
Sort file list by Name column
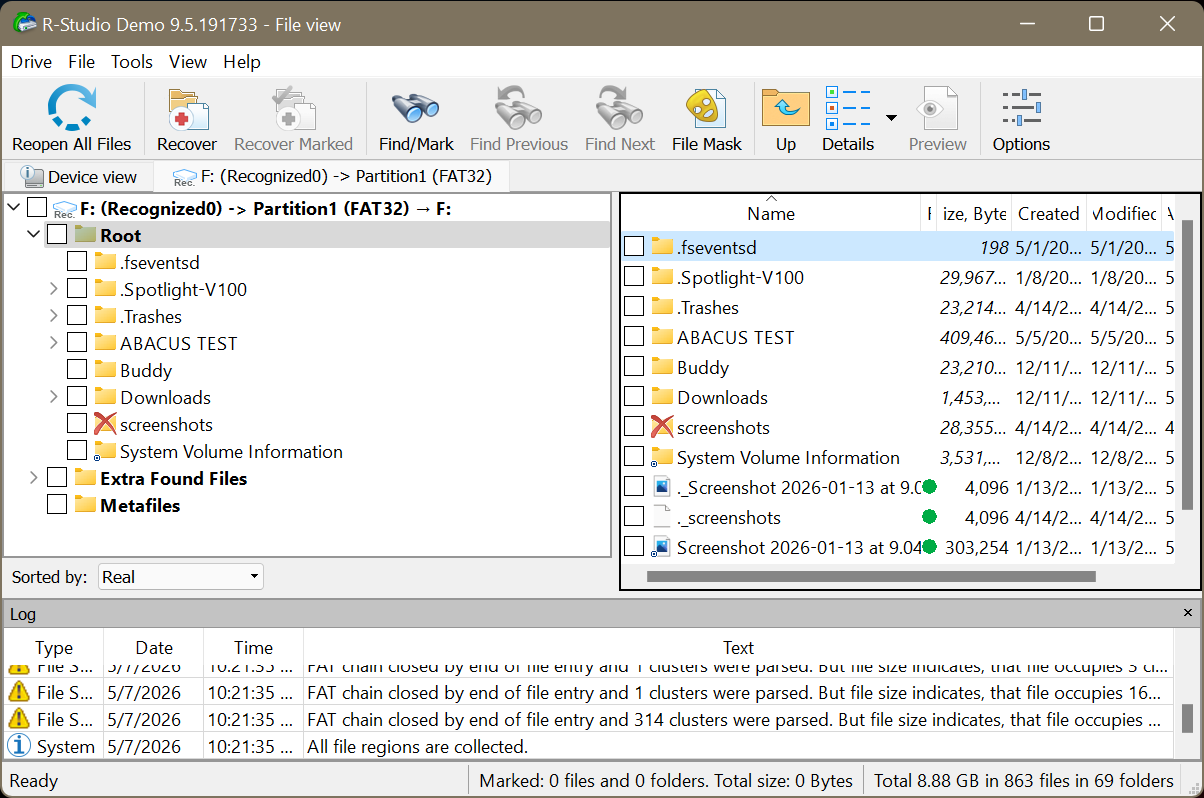point(771,213)
